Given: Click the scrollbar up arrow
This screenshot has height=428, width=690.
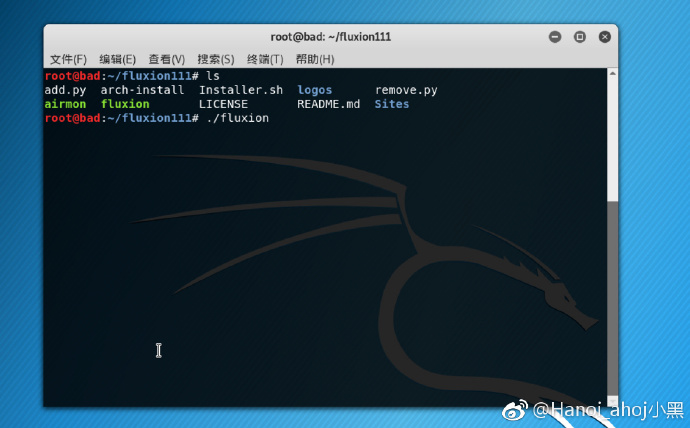Looking at the screenshot, I should 613,74.
